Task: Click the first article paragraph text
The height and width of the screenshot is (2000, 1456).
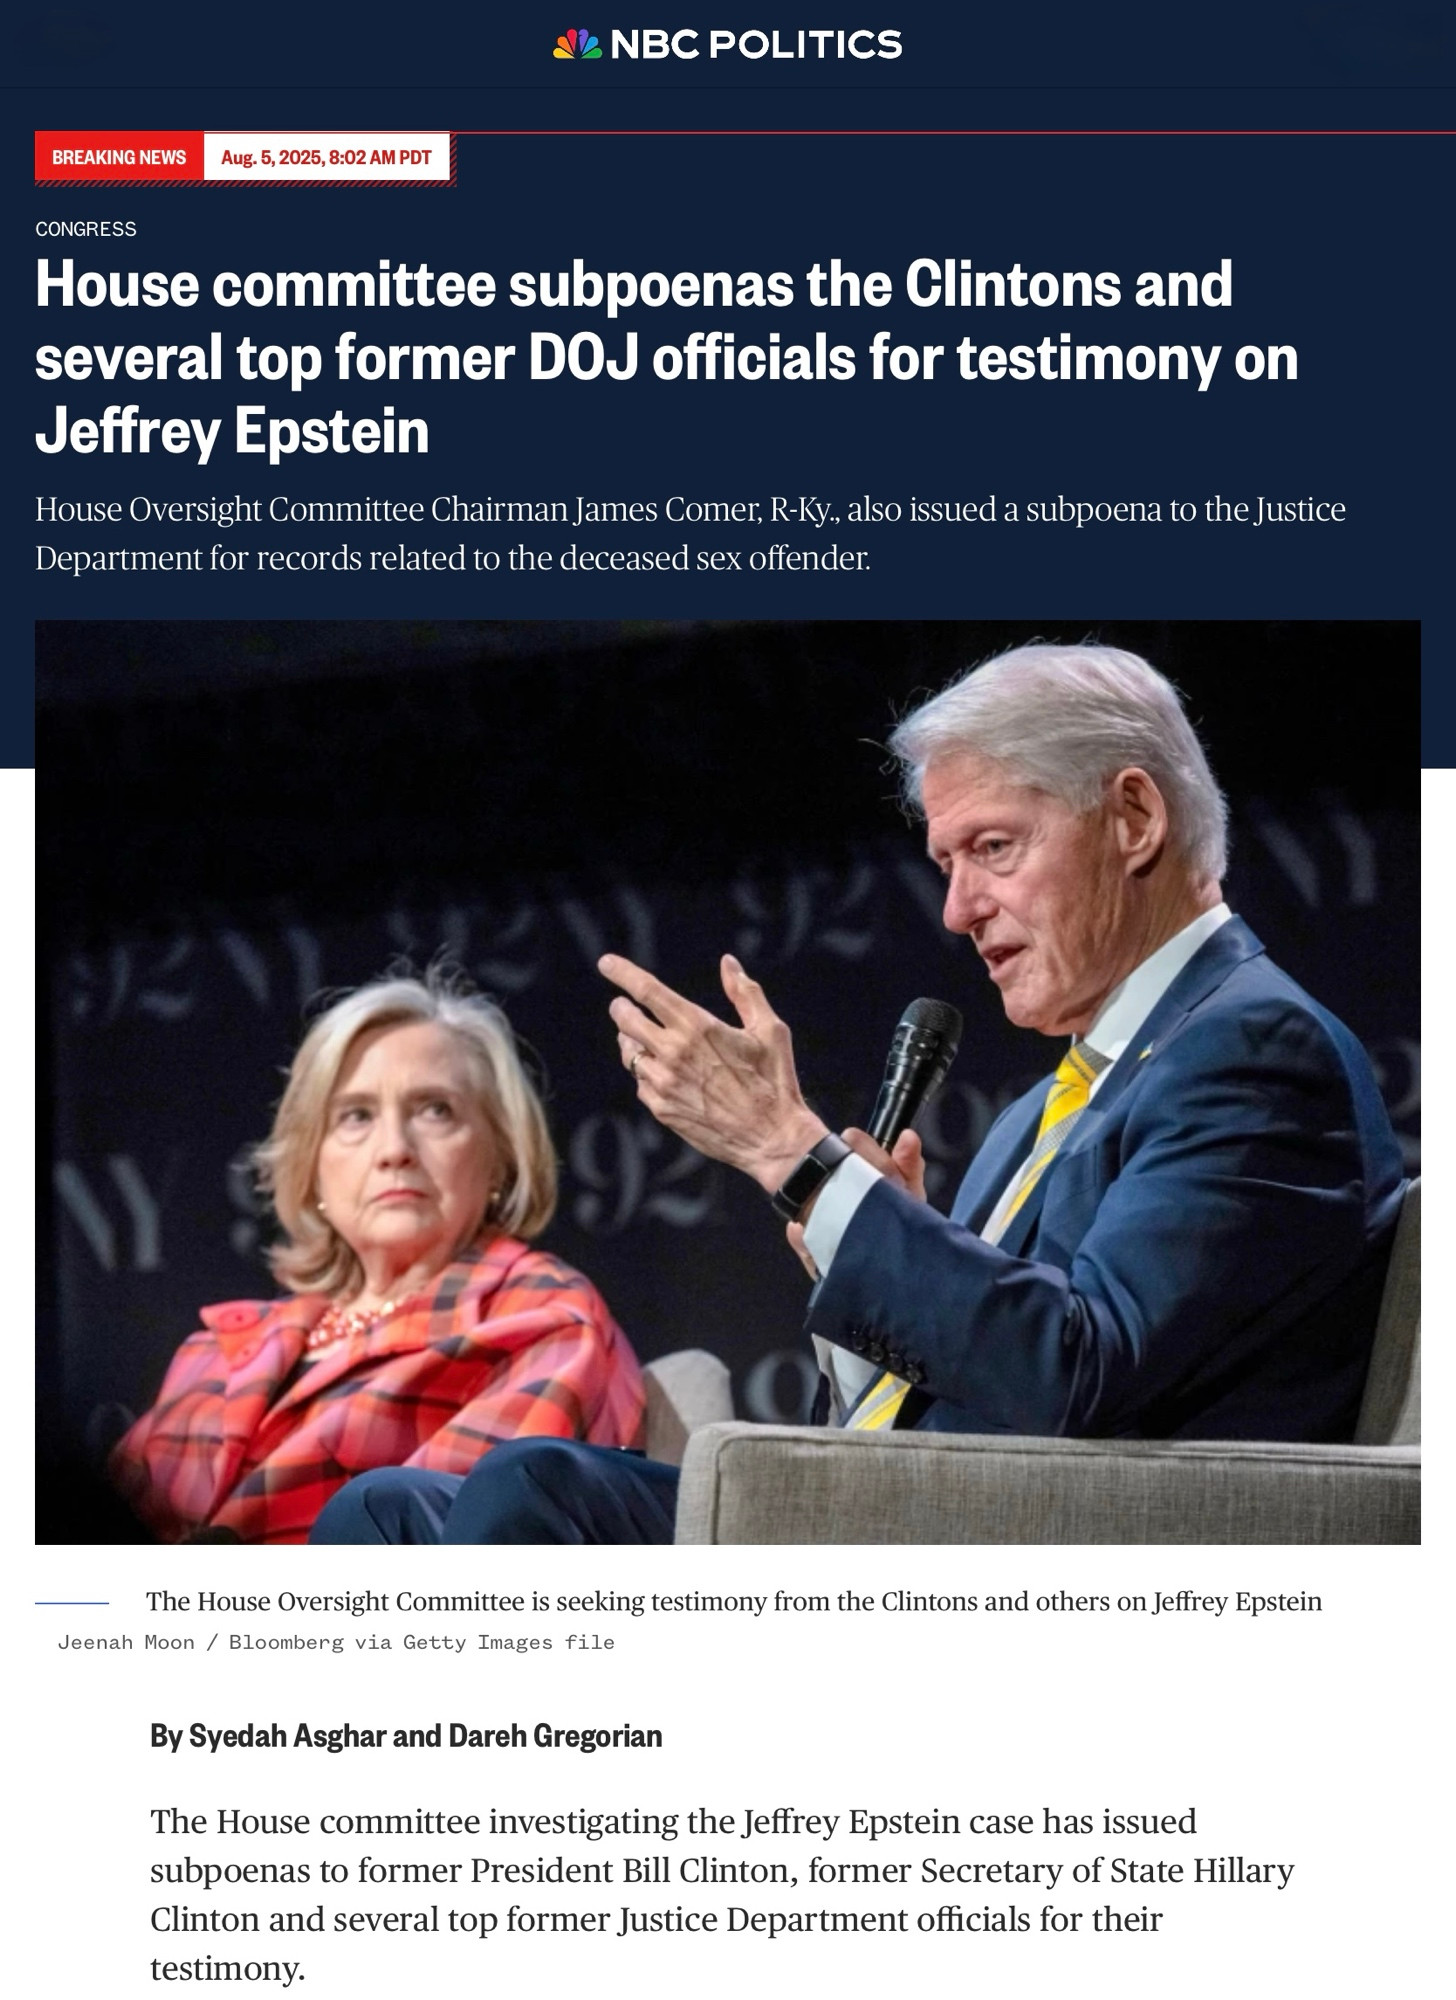Action: tap(722, 1894)
